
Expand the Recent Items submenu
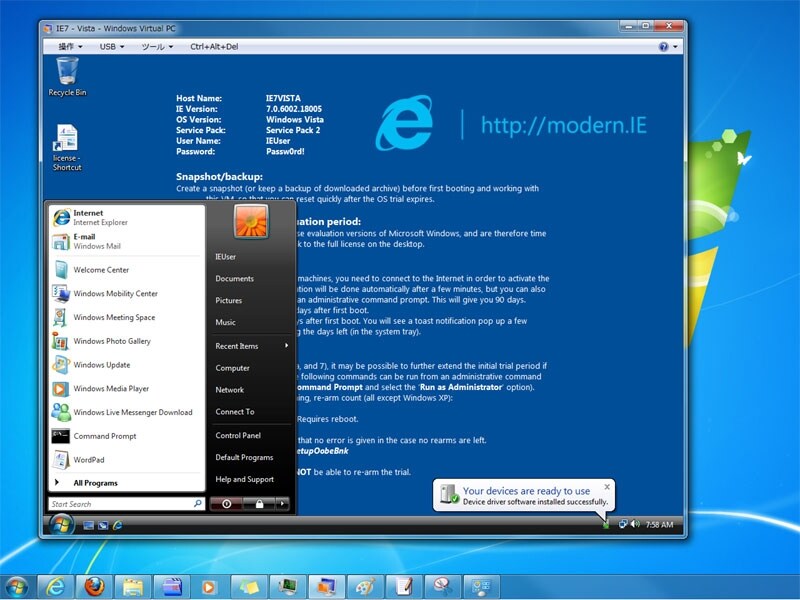[240, 347]
